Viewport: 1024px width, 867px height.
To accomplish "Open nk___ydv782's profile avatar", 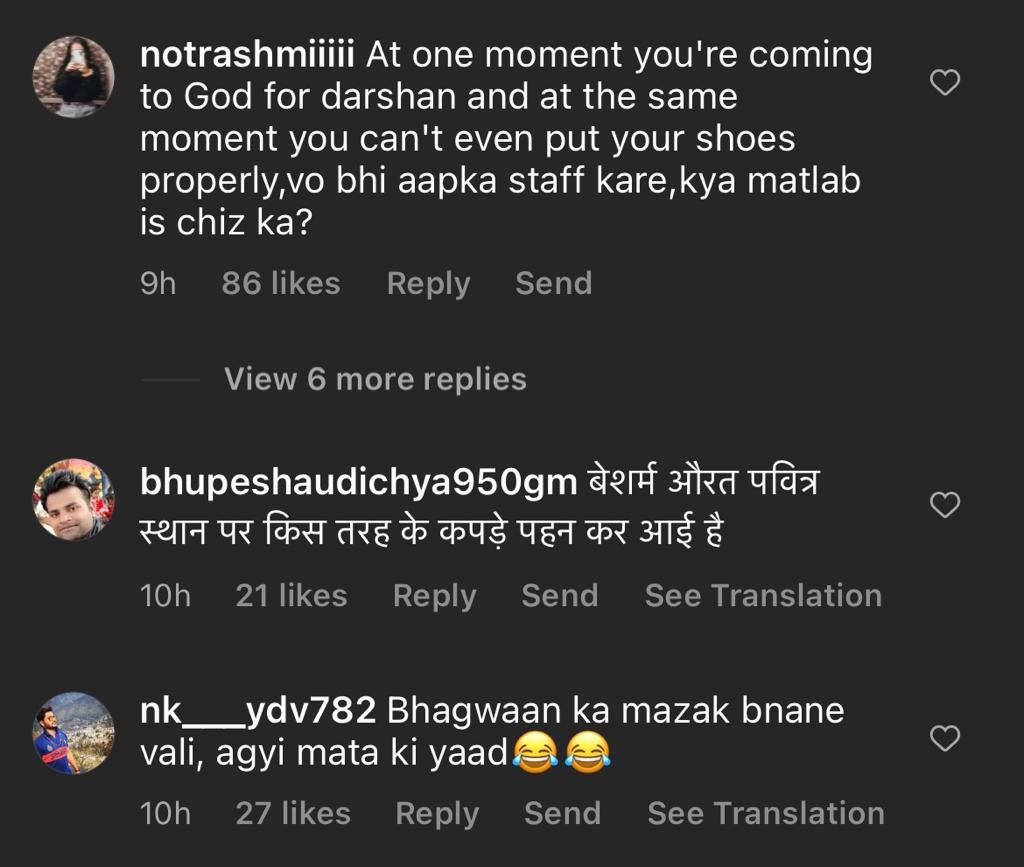I will pyautogui.click(x=73, y=733).
